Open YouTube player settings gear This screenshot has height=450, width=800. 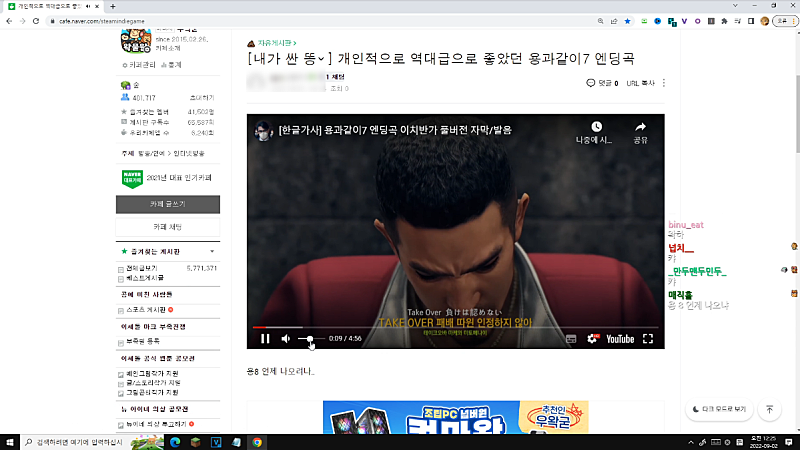tap(592, 339)
